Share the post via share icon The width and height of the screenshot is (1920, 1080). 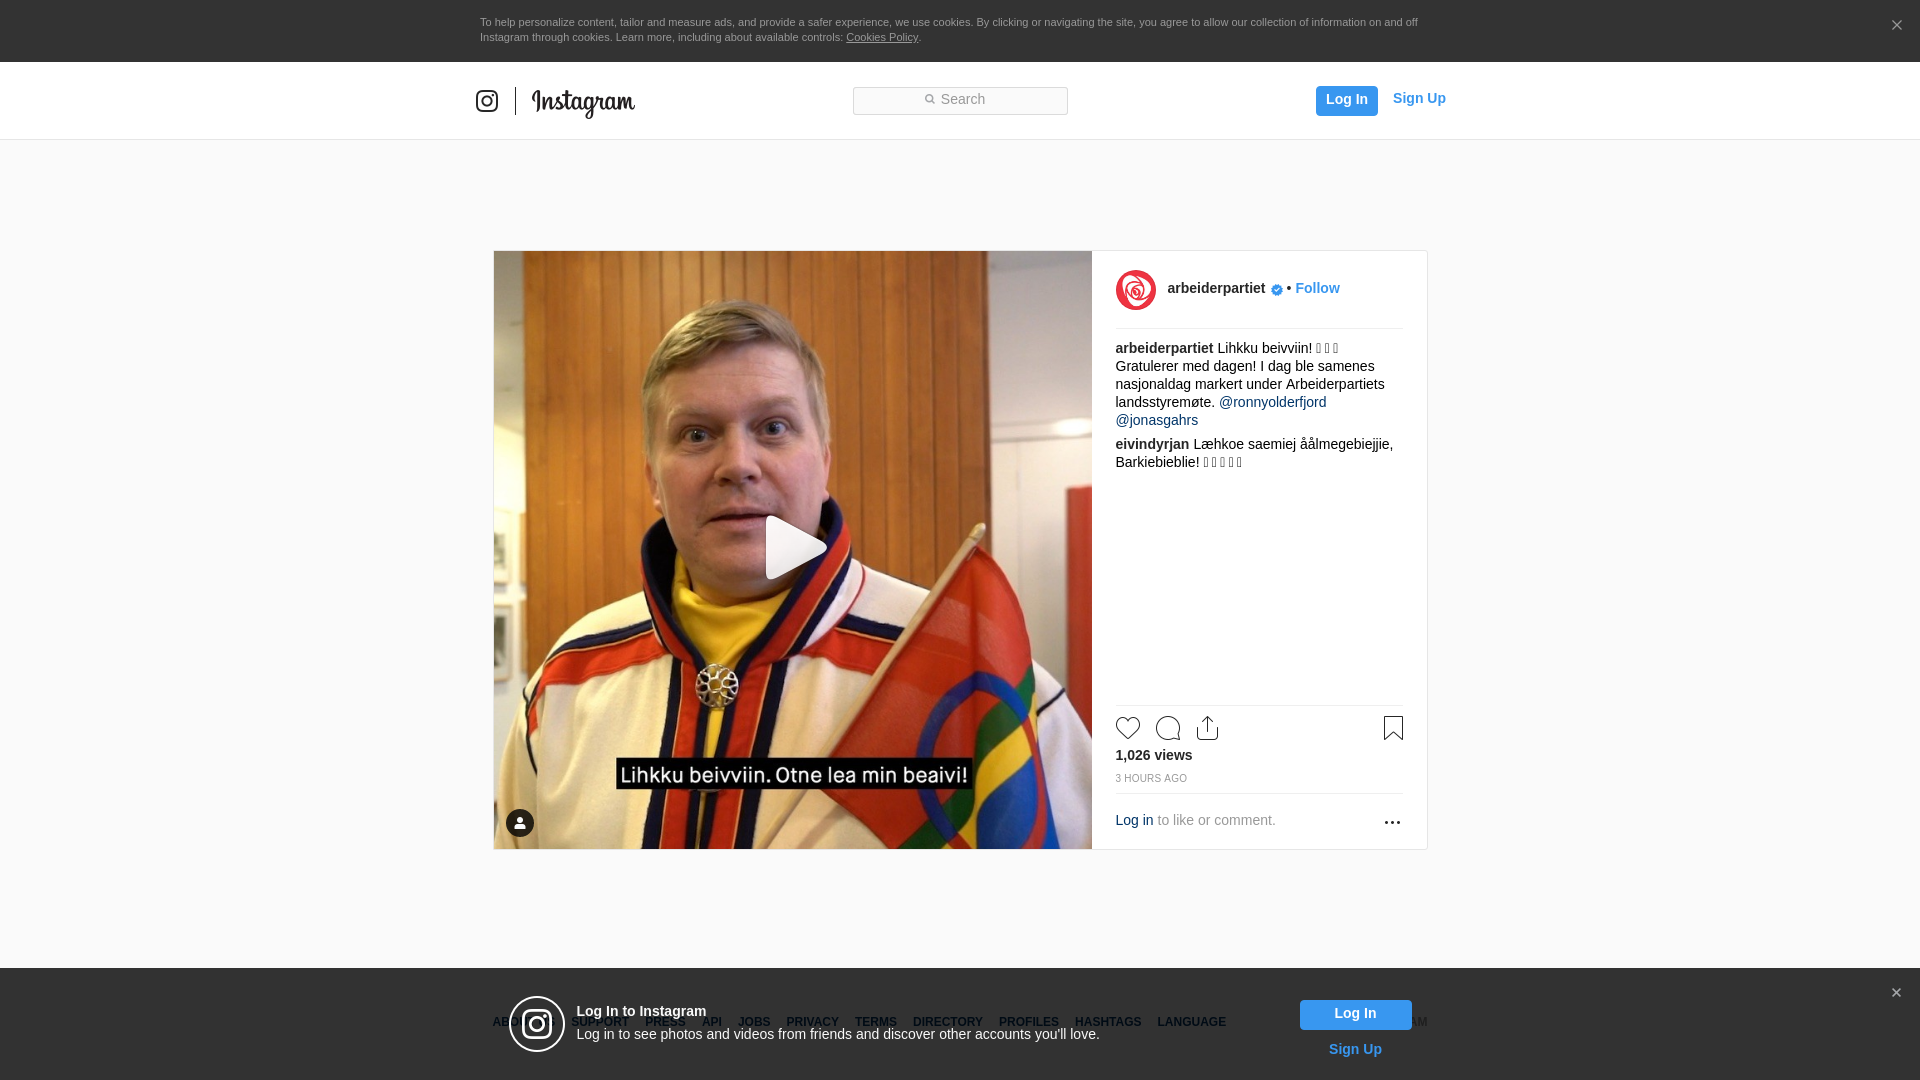coord(1208,728)
